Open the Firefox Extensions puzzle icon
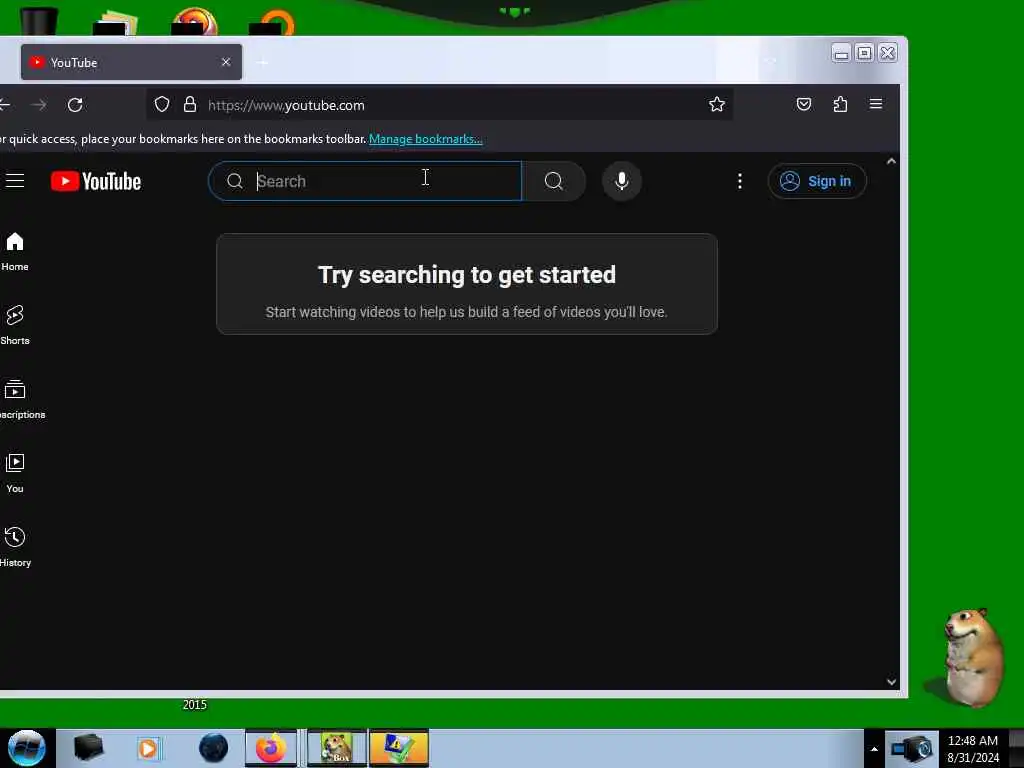Viewport: 1024px width, 768px height. 840,104
